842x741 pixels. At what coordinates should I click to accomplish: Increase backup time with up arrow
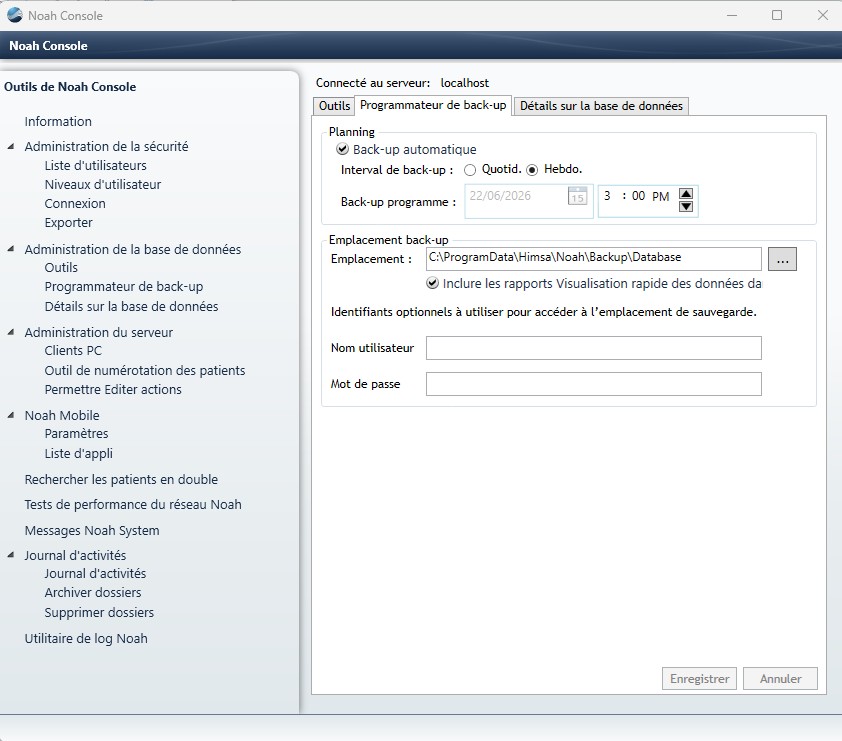(x=686, y=194)
